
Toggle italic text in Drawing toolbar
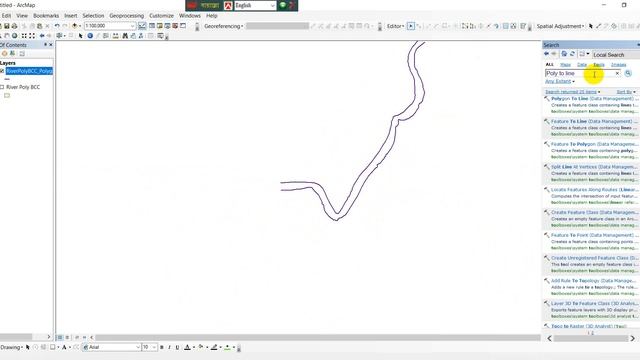pos(169,347)
